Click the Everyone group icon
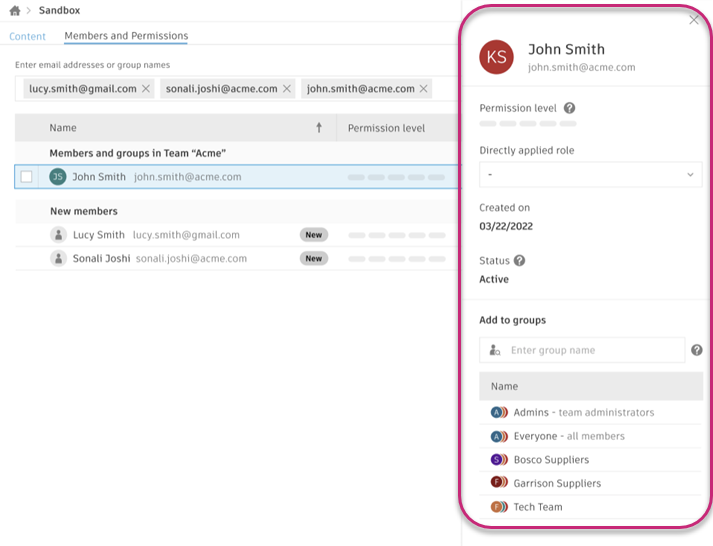The height and width of the screenshot is (546, 713). tap(499, 436)
